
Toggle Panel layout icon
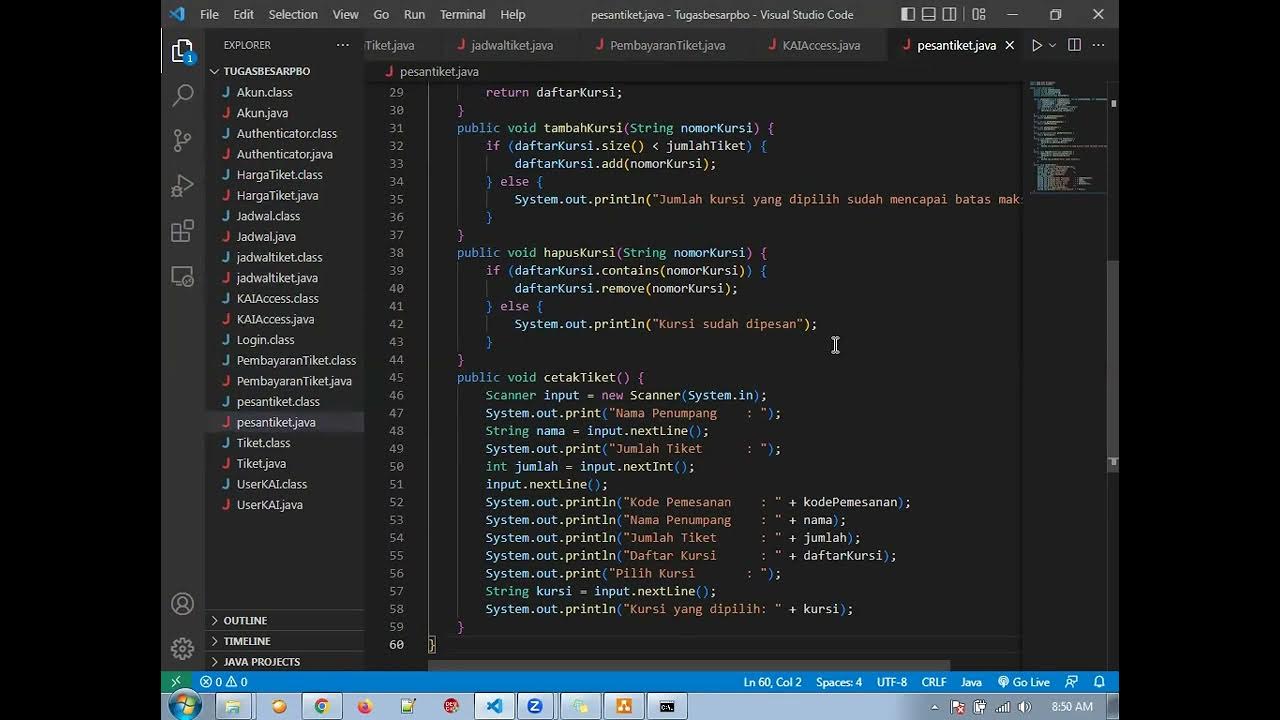[x=929, y=14]
